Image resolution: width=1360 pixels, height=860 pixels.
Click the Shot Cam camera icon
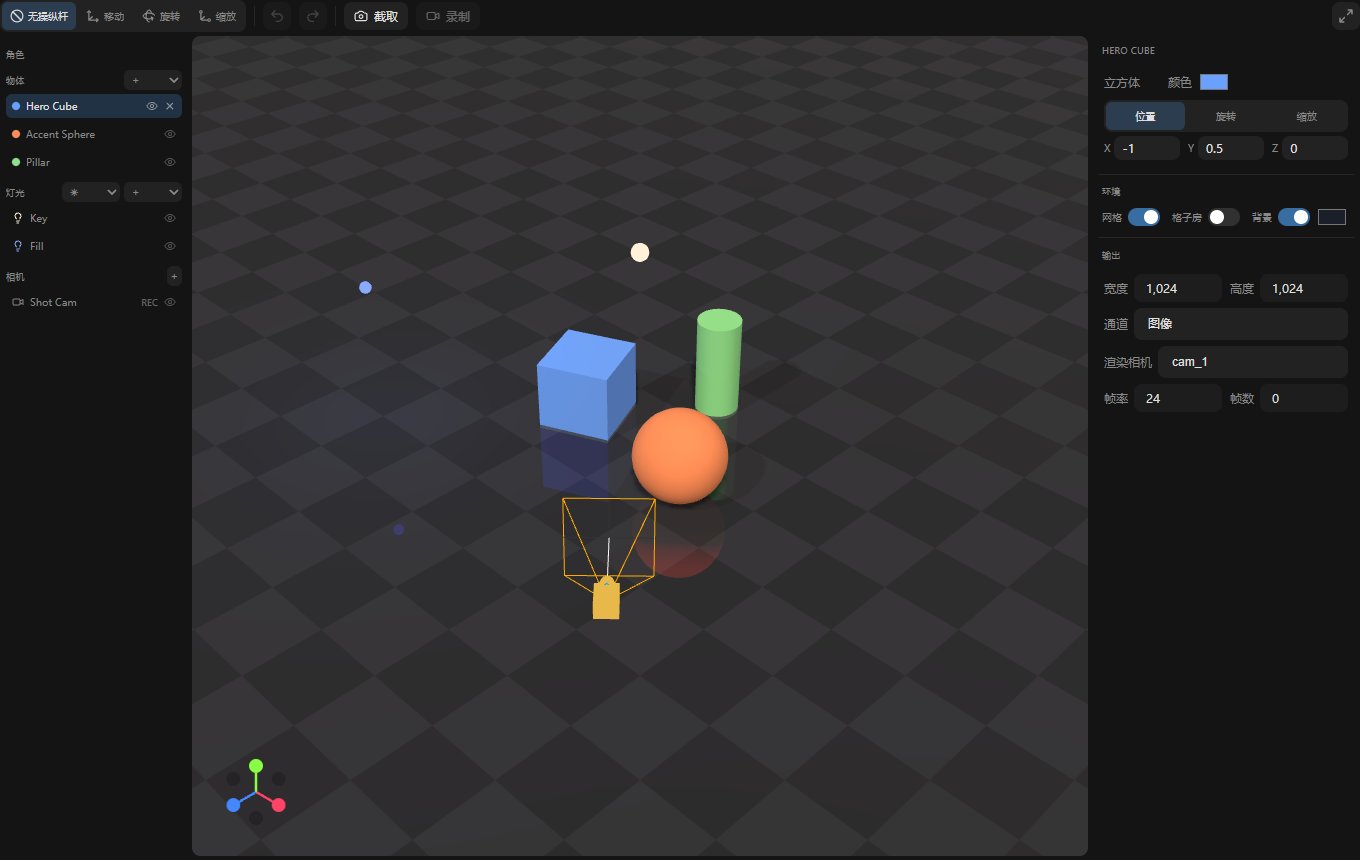[x=17, y=302]
